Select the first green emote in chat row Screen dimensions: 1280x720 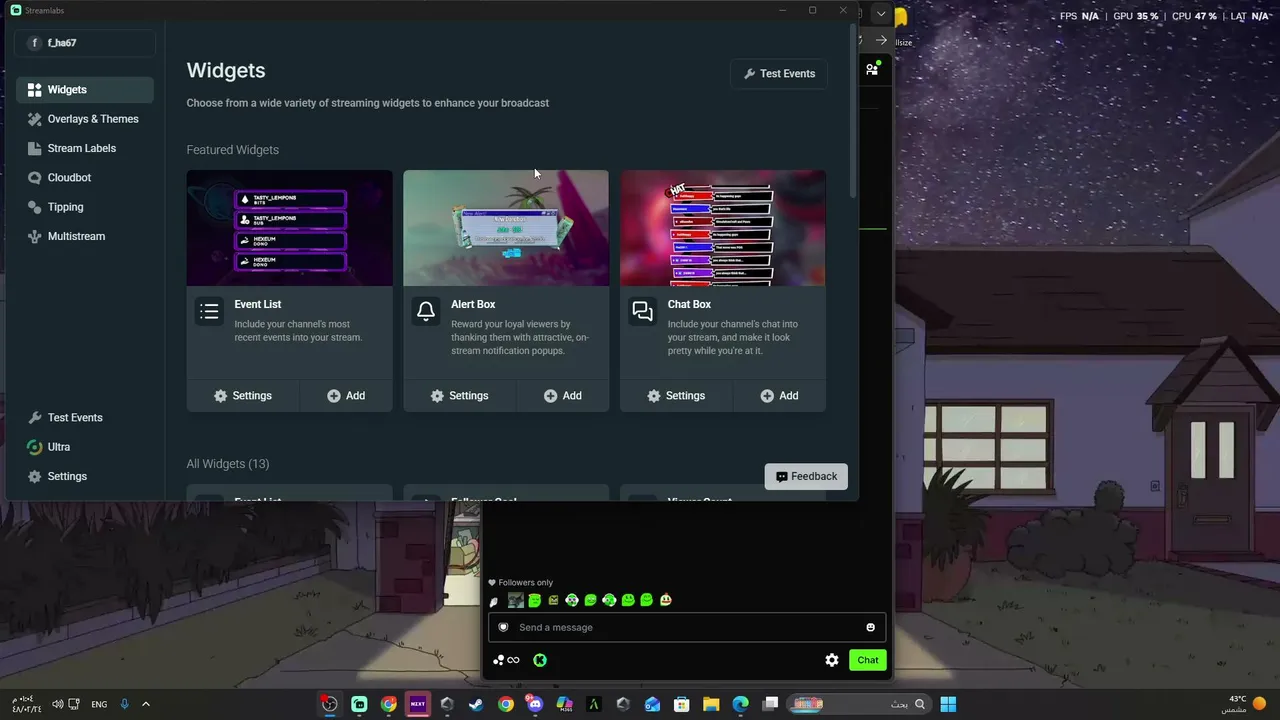tap(535, 601)
